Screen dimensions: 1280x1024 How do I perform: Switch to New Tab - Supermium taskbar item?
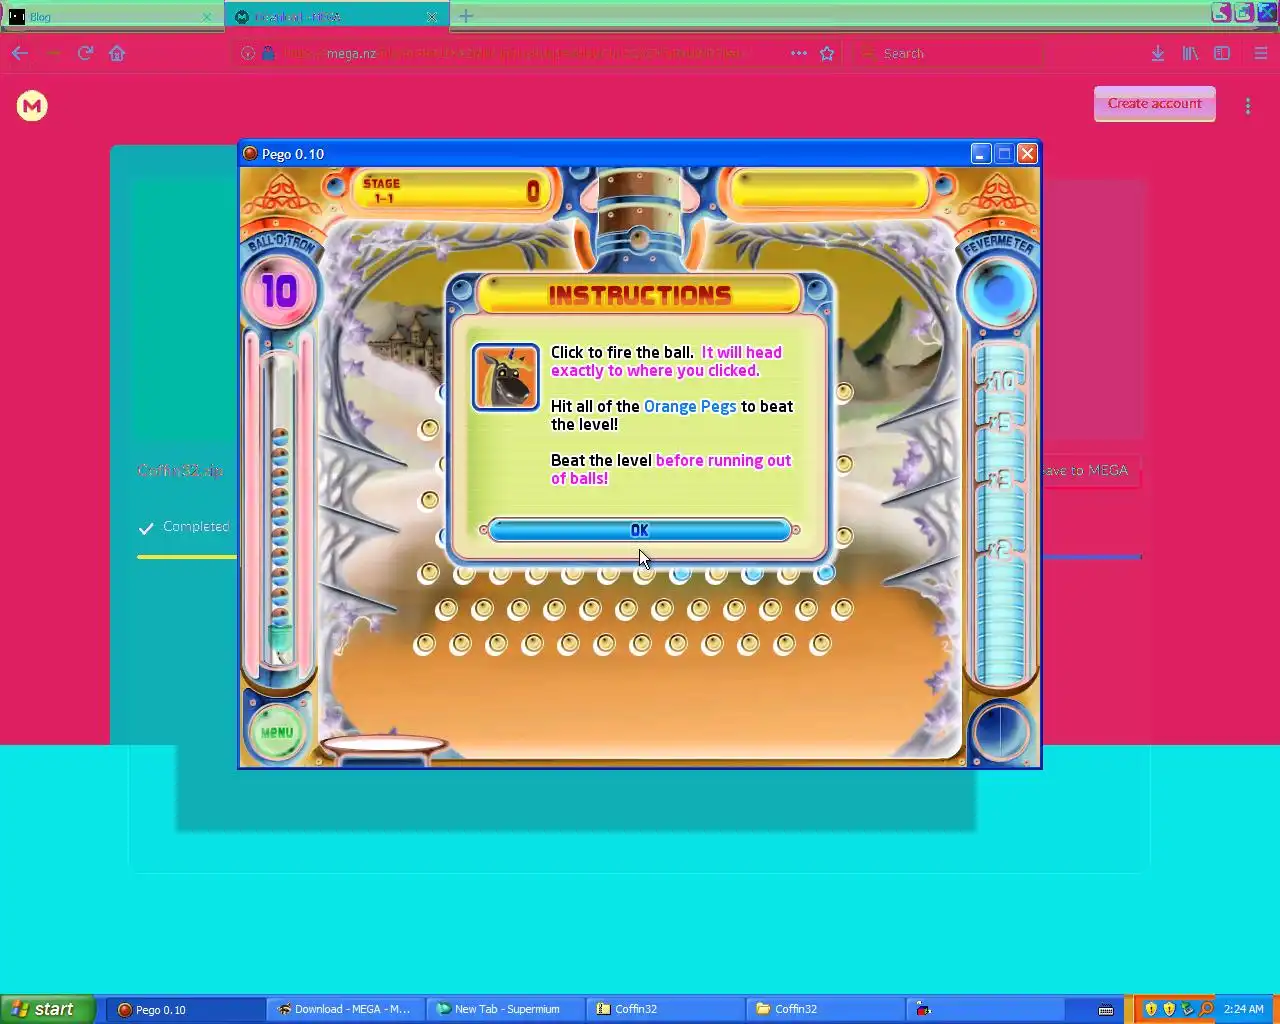click(506, 1009)
